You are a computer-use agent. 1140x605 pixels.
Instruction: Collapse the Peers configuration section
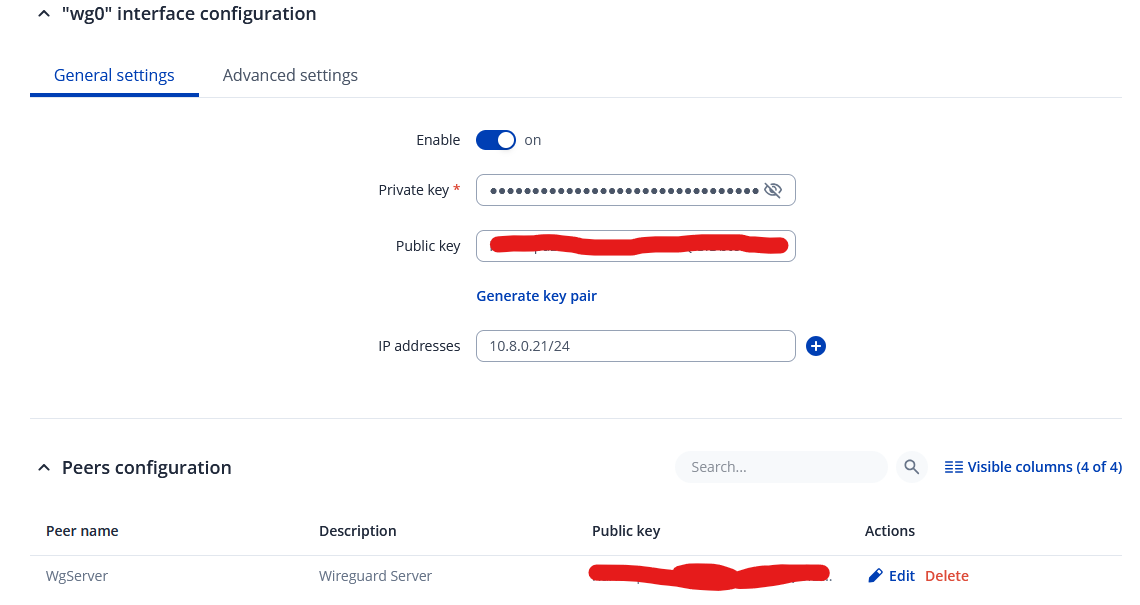pyautogui.click(x=43, y=467)
